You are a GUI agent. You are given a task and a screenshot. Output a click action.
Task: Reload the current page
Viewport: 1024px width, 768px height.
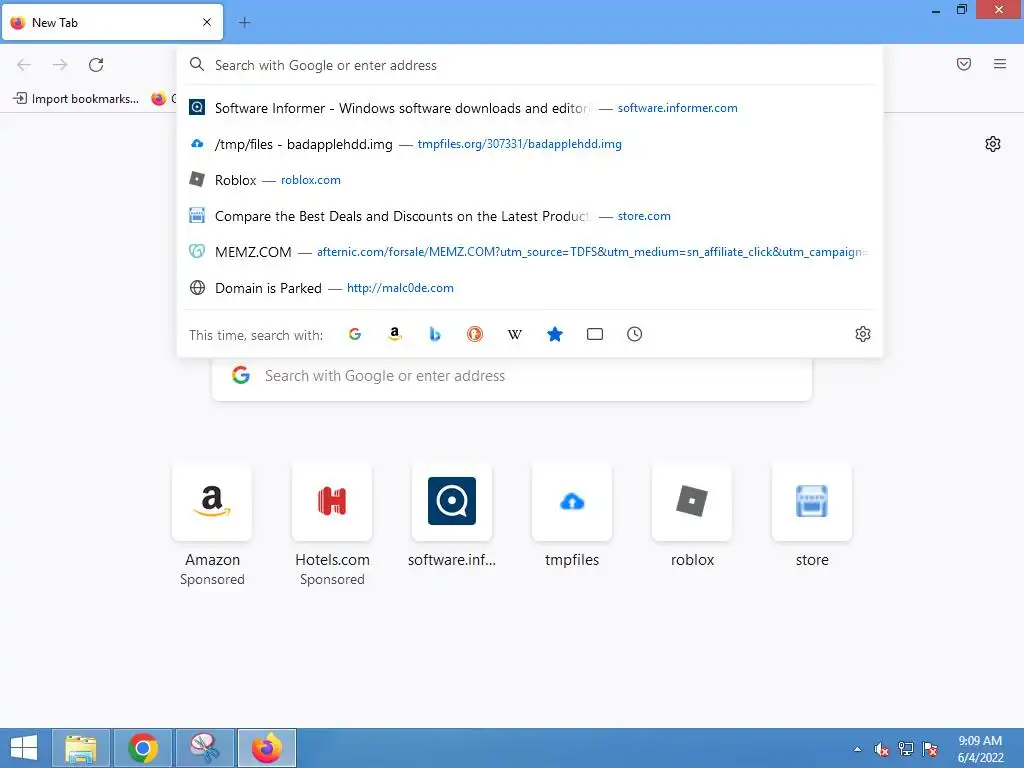tap(96, 65)
